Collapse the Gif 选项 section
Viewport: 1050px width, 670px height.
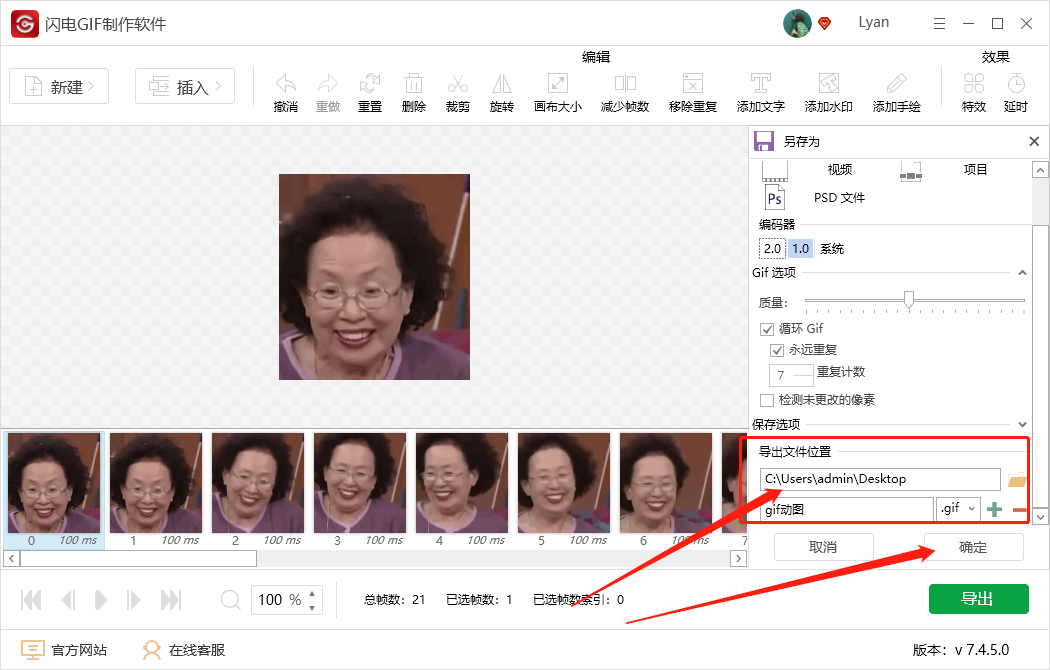[x=1022, y=272]
